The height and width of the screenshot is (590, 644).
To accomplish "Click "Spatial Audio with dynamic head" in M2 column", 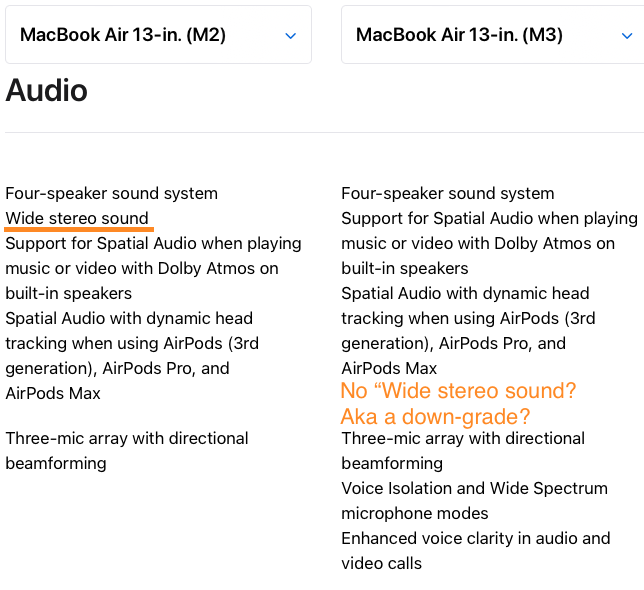I will click(x=129, y=318).
